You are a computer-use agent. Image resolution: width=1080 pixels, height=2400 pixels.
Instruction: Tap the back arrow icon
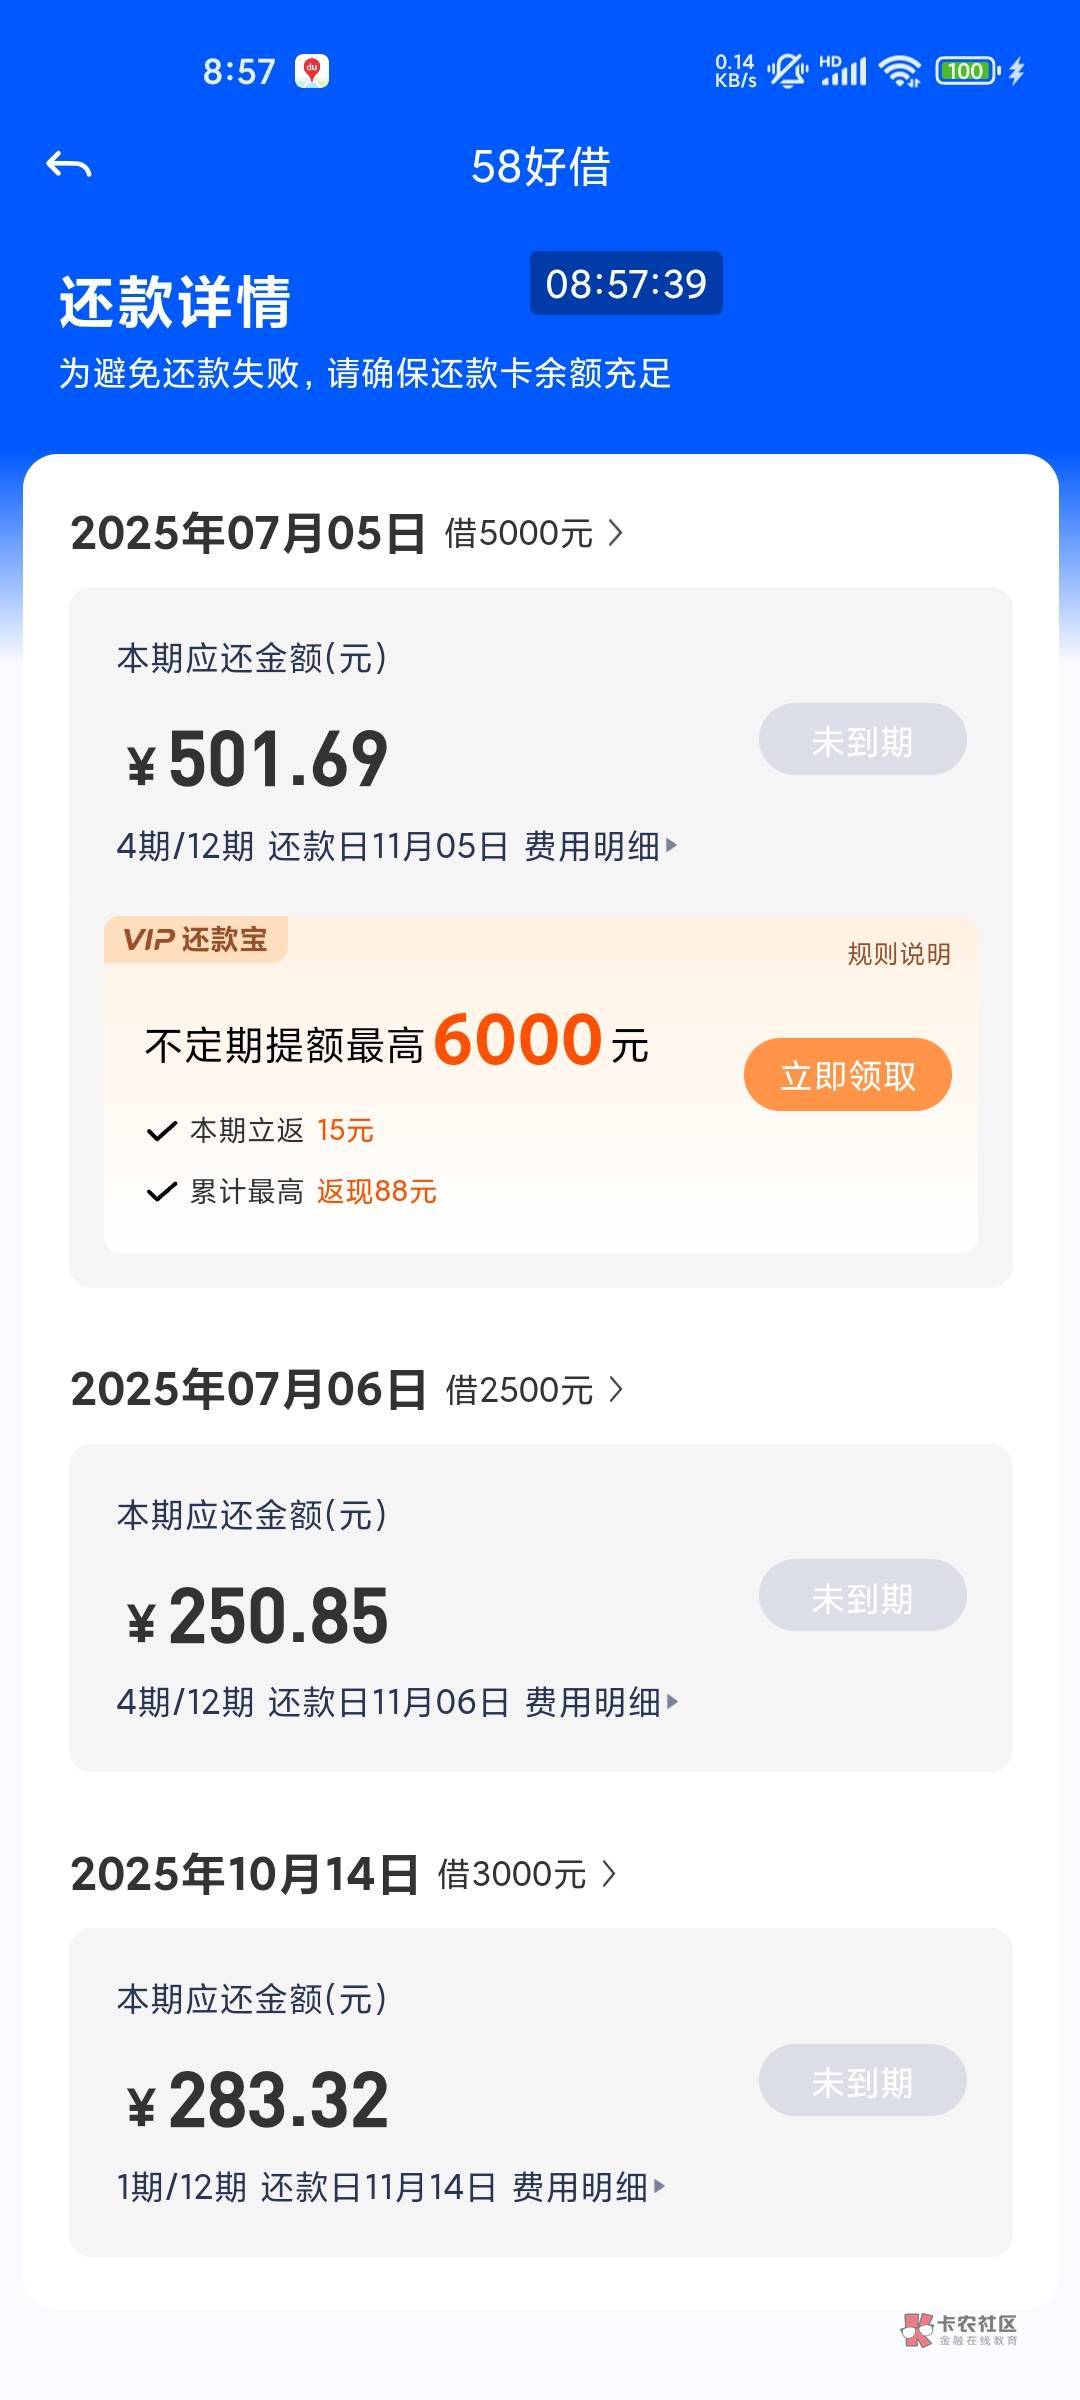coord(69,165)
